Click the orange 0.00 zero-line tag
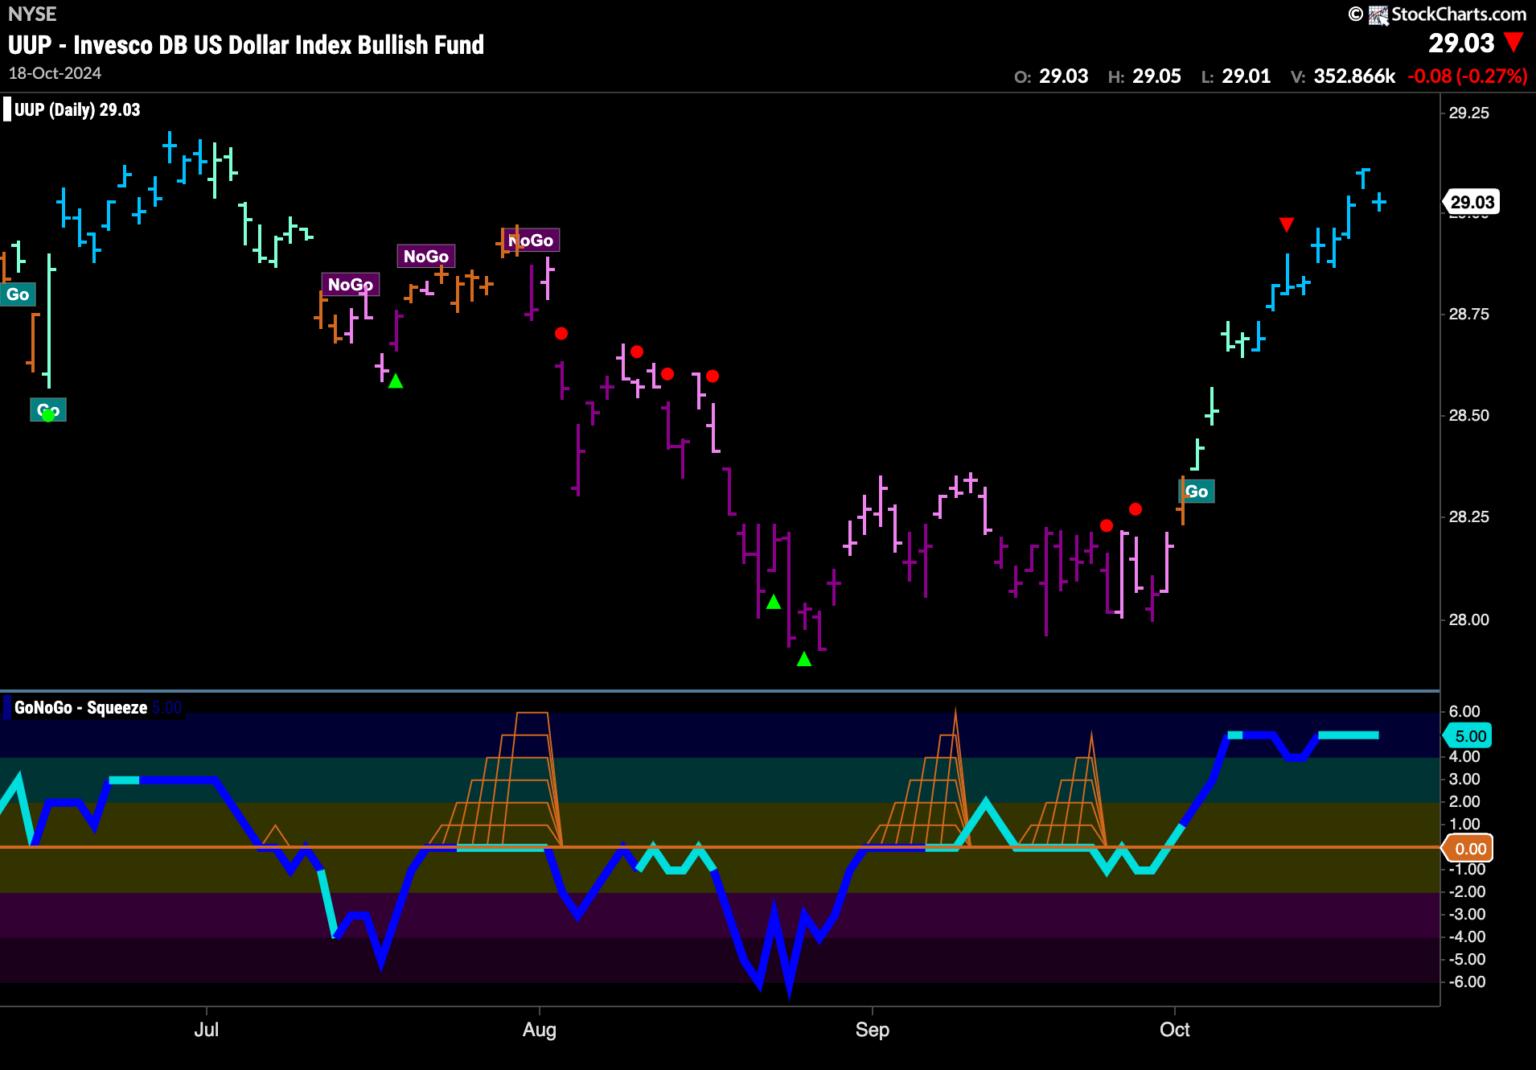1536x1070 pixels. click(x=1469, y=849)
